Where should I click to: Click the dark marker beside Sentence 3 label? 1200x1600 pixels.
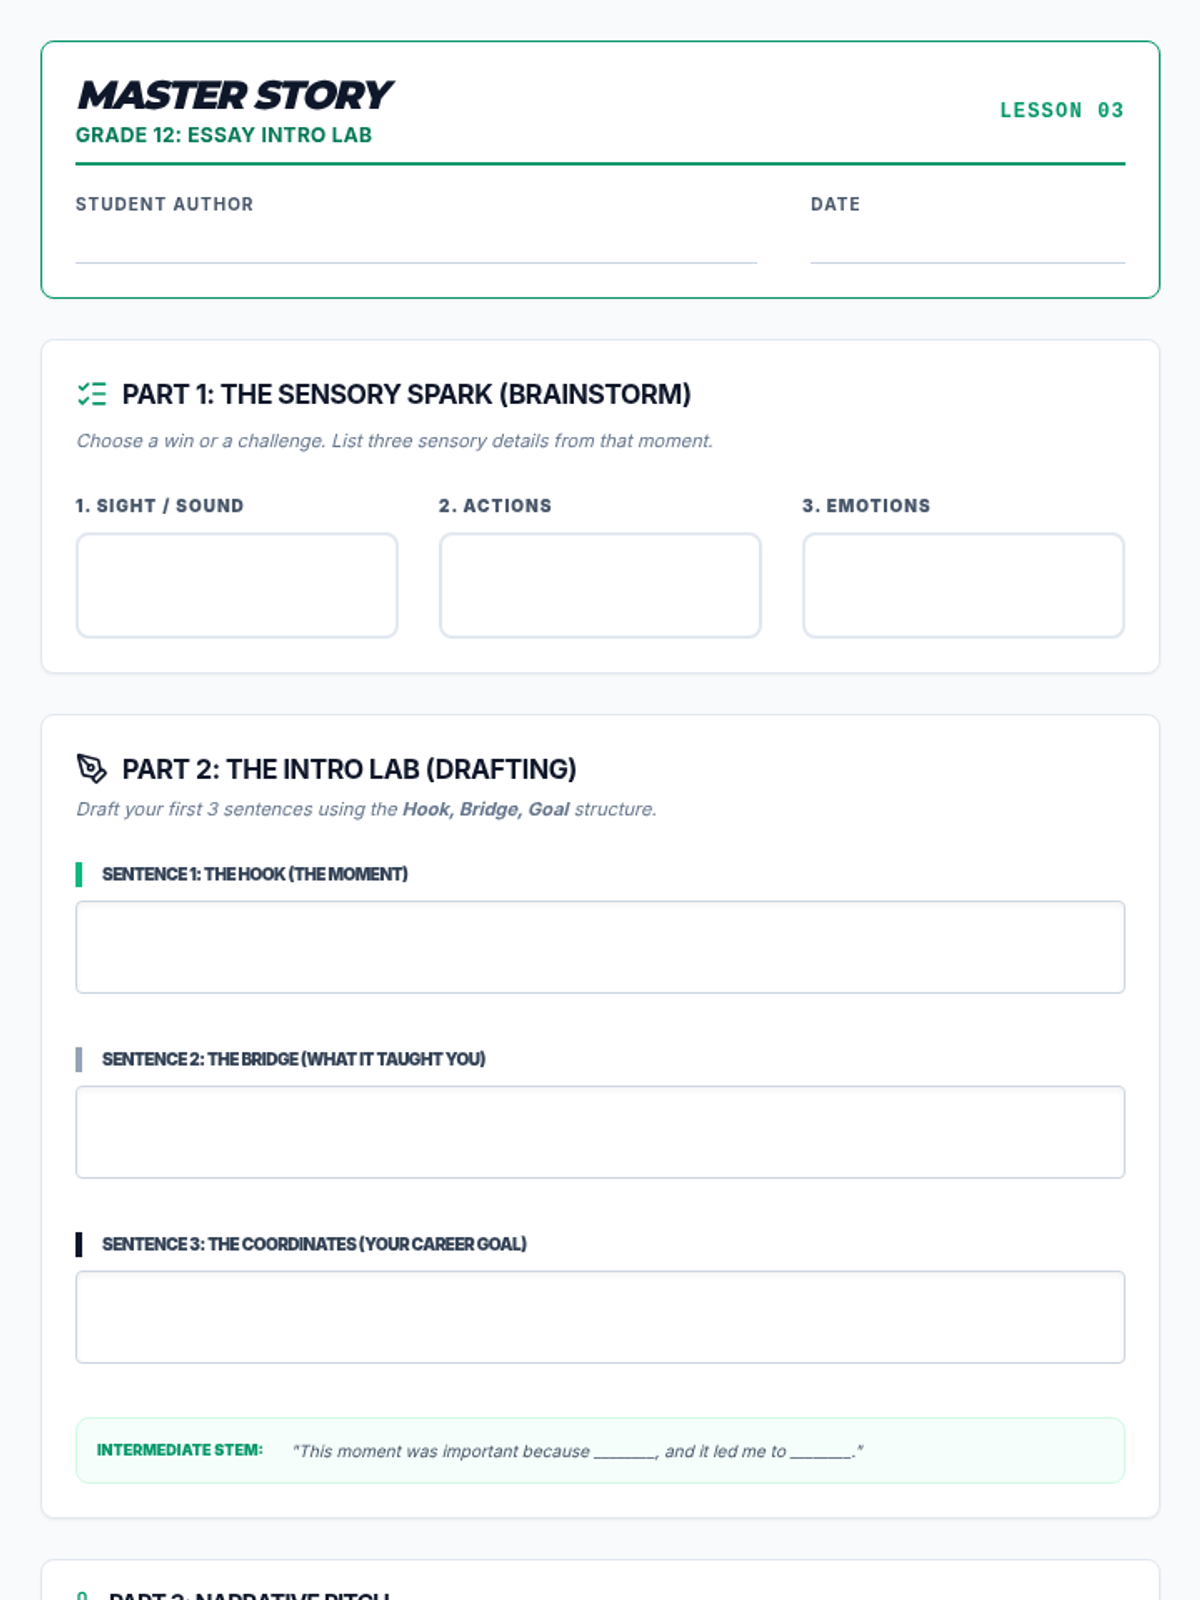point(79,1244)
